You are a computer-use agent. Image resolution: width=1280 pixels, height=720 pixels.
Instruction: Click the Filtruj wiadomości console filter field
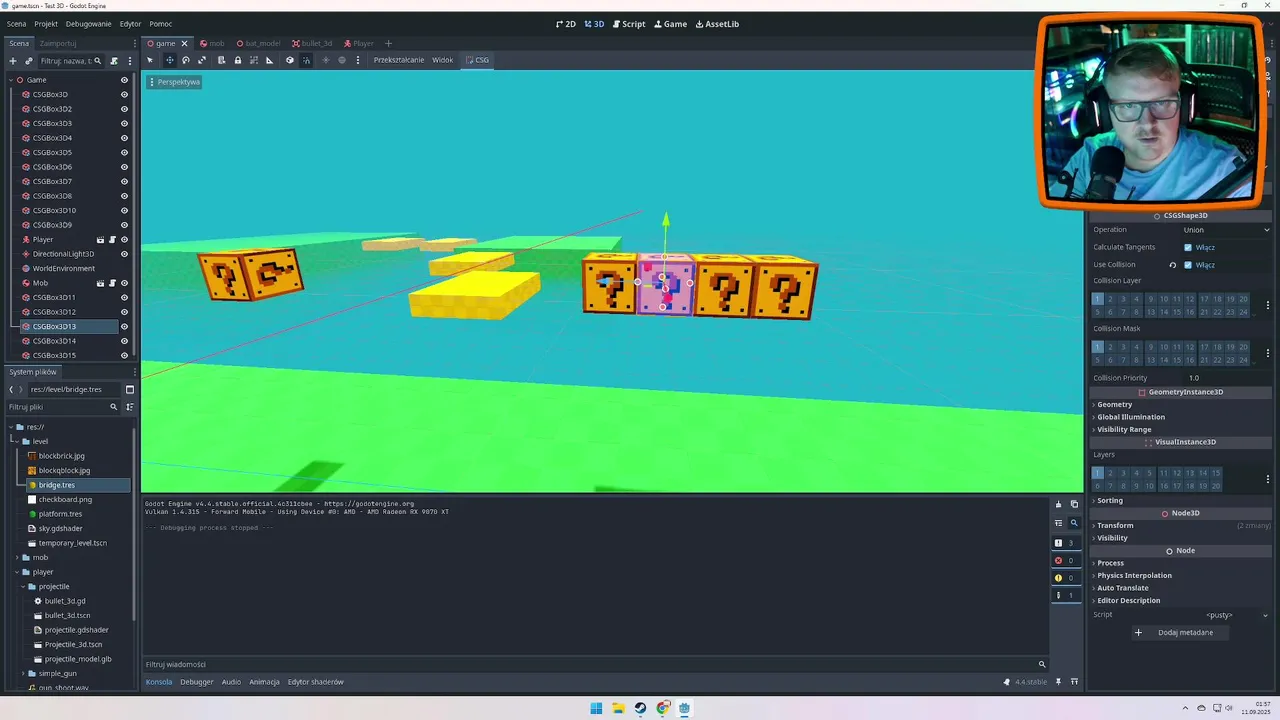coord(596,664)
